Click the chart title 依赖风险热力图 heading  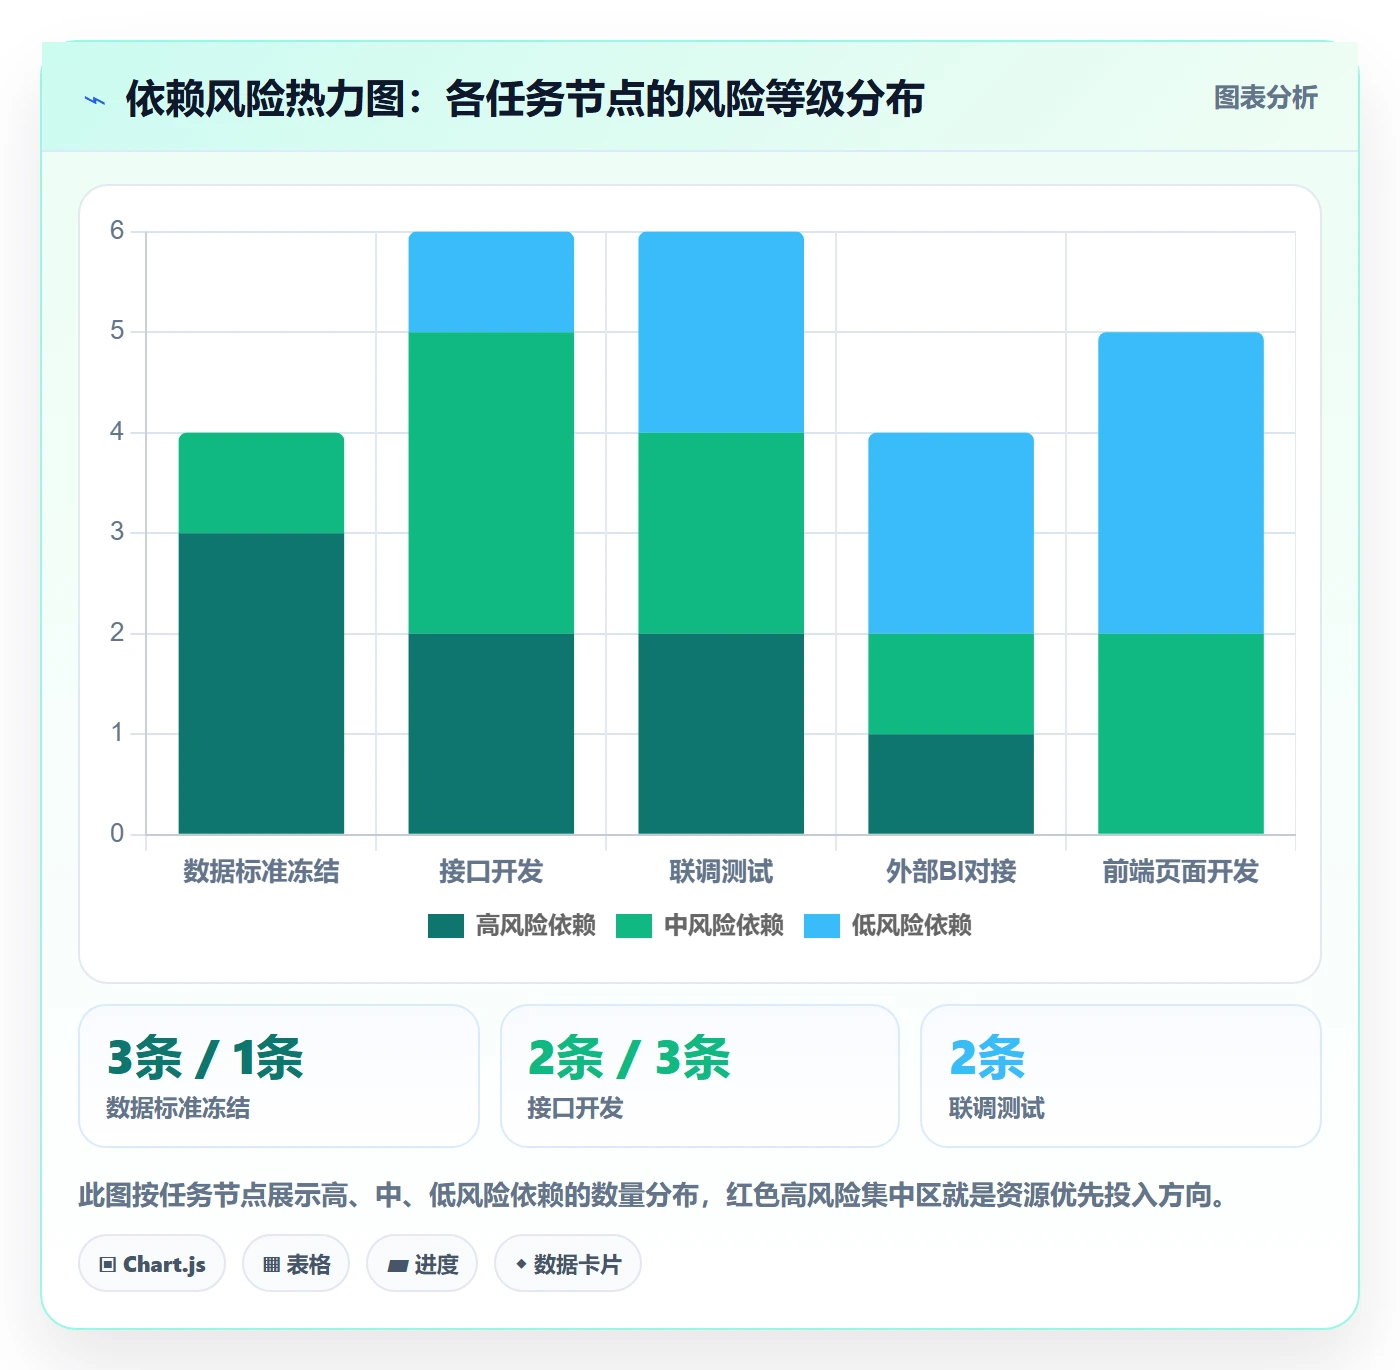[x=525, y=99]
